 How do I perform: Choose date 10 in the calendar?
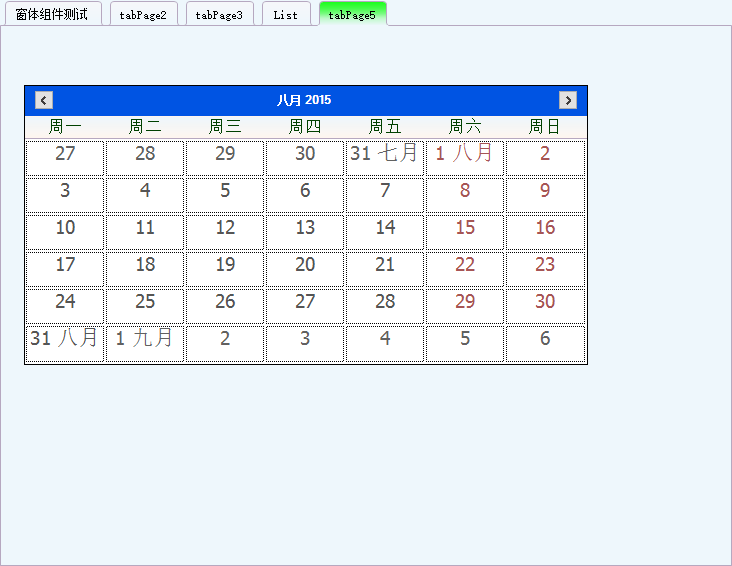65,232
